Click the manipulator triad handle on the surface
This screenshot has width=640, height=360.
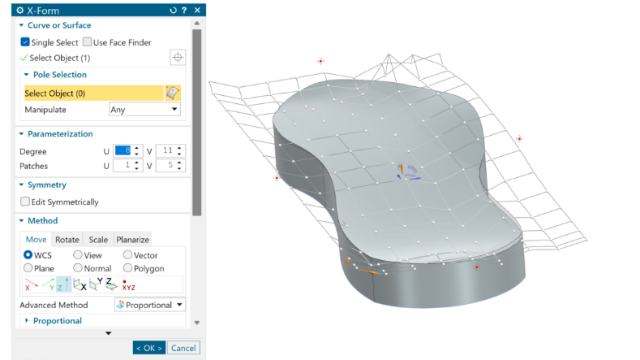tap(408, 171)
